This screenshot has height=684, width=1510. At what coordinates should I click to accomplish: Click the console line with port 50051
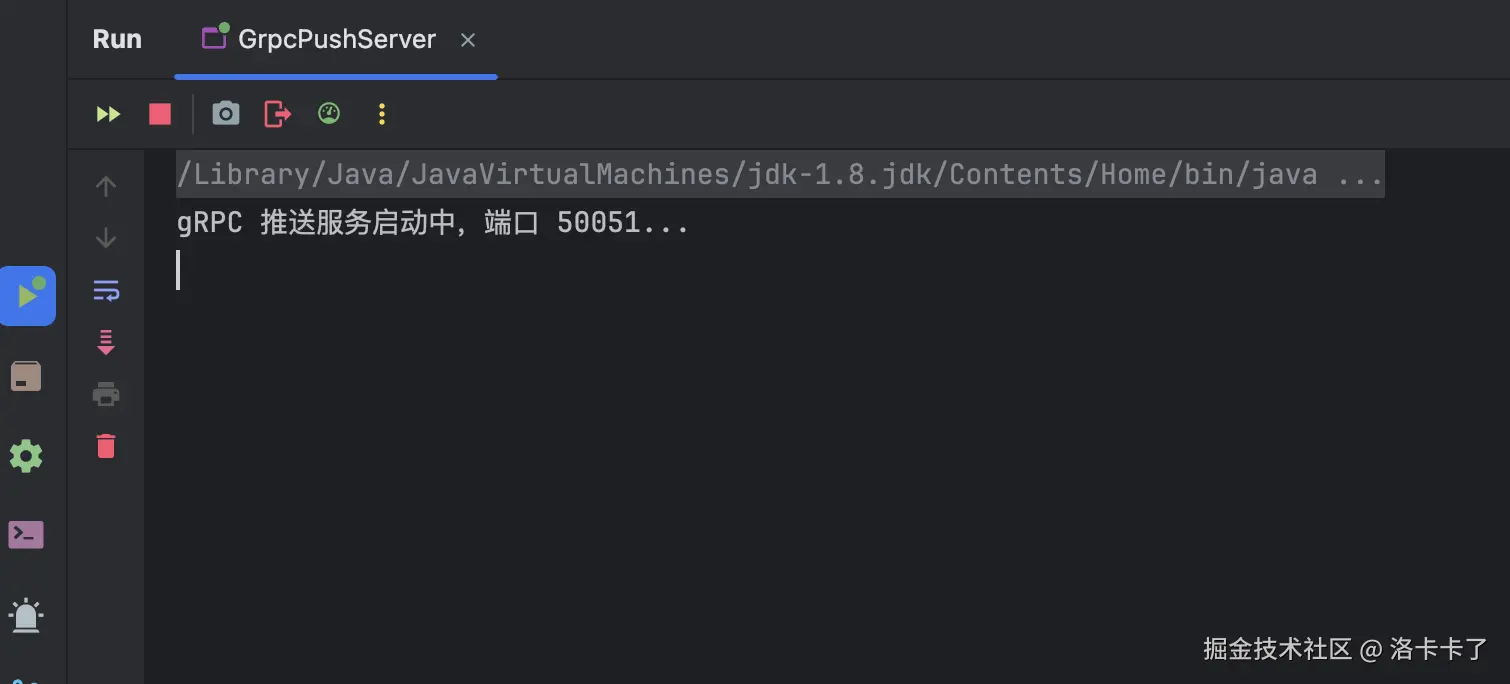(x=432, y=223)
